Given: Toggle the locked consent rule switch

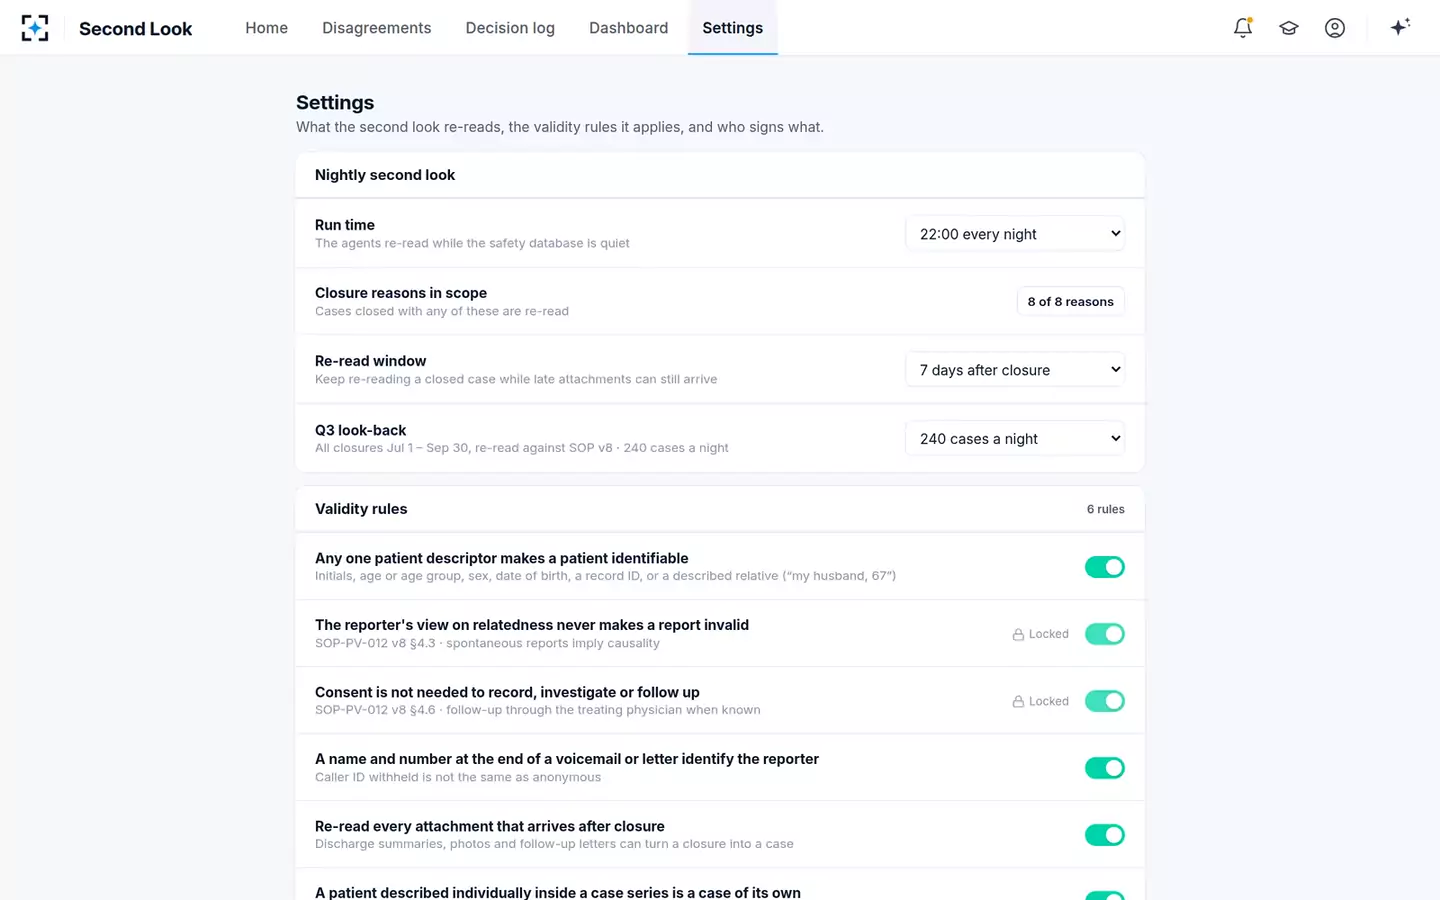Looking at the screenshot, I should (1105, 701).
